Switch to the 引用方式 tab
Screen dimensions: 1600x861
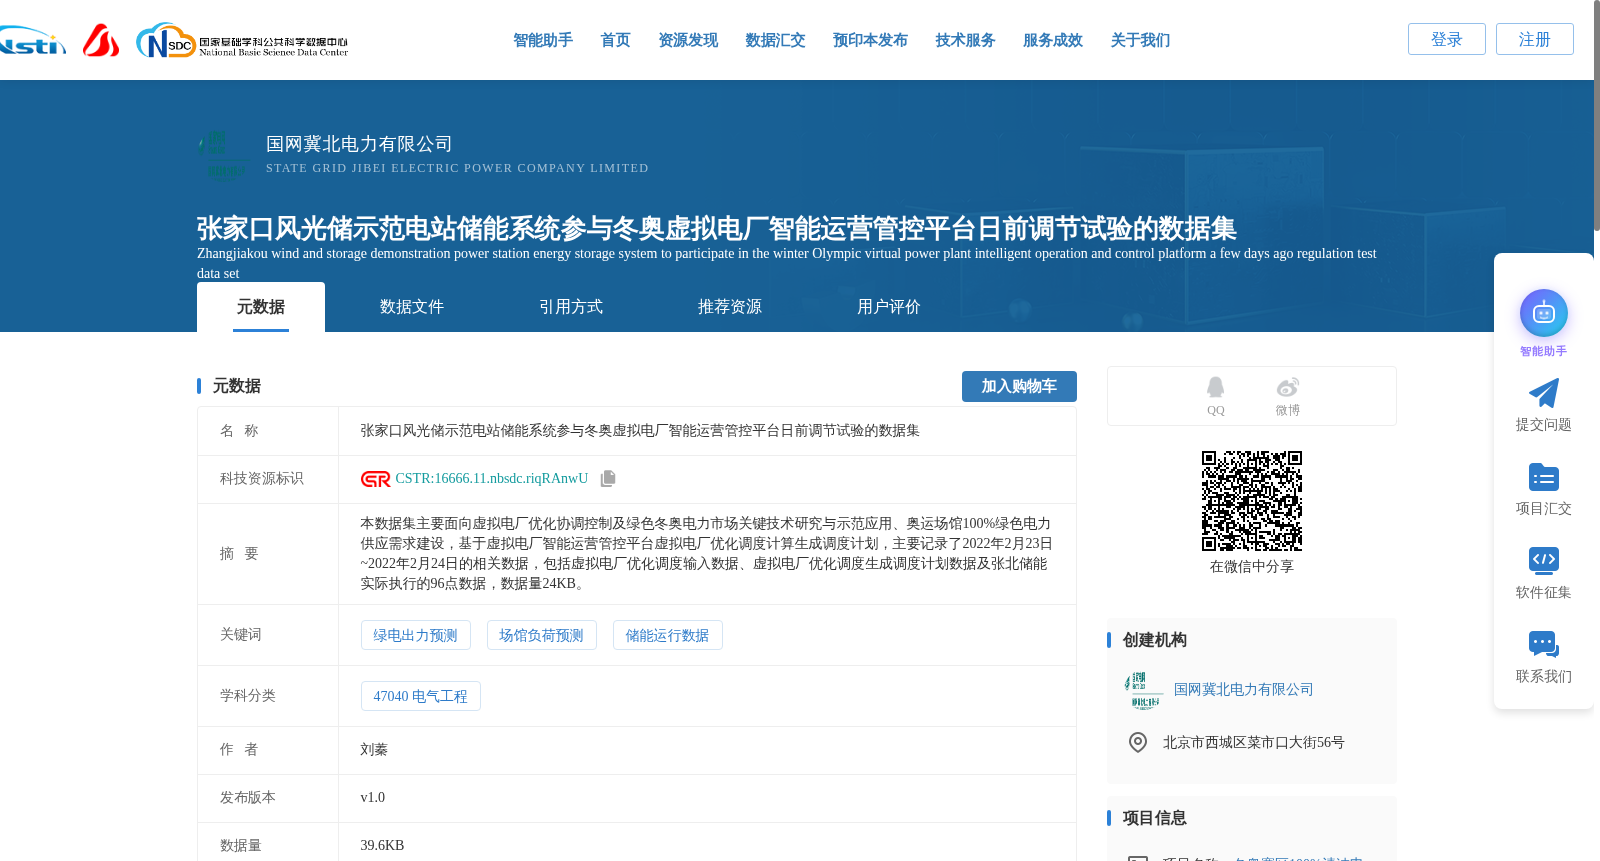571,307
